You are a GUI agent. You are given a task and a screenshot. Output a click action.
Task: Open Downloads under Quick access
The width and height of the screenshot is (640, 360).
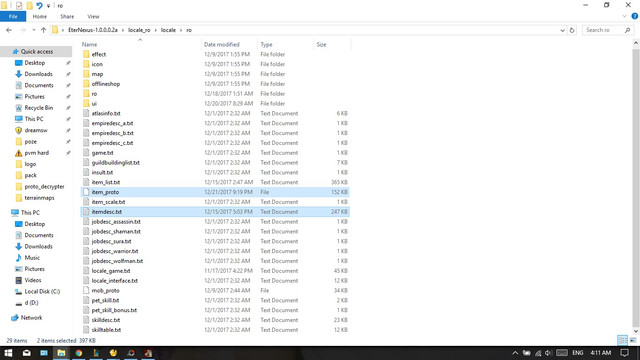point(38,74)
